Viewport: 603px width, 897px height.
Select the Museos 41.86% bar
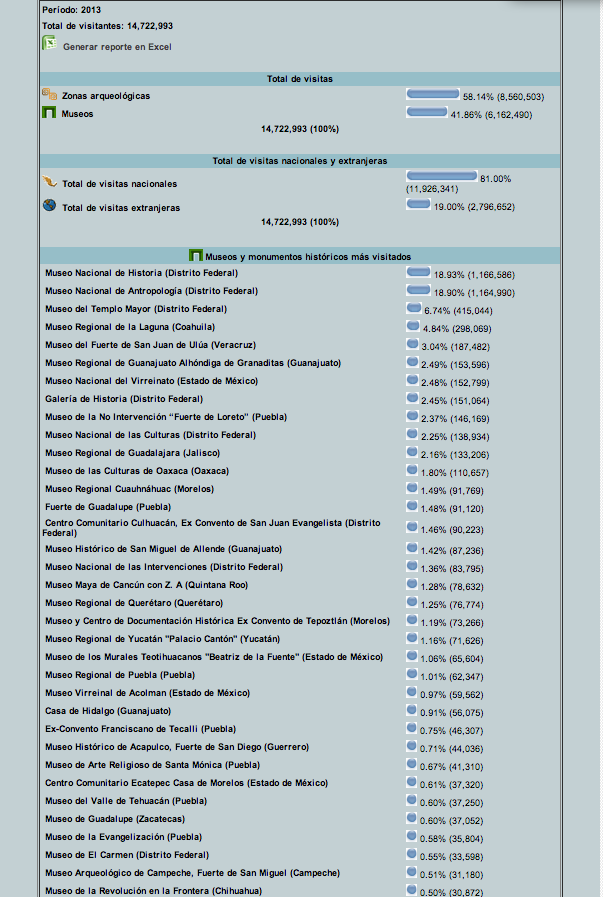pyautogui.click(x=426, y=112)
